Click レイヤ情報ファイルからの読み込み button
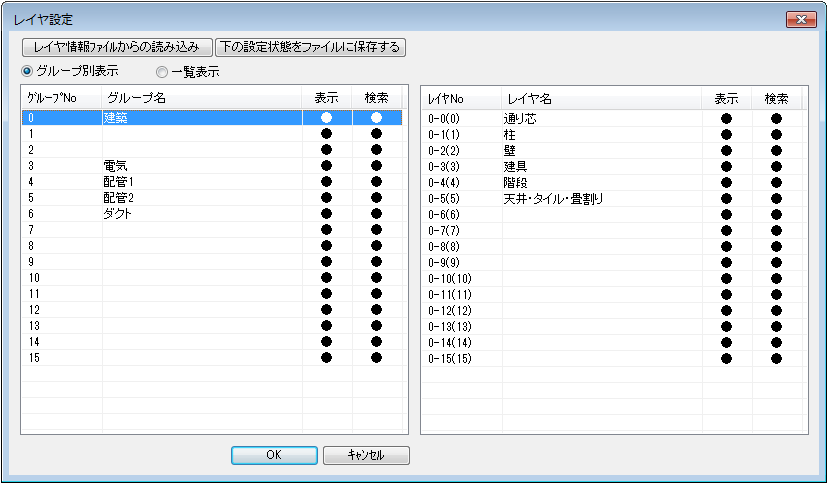The width and height of the screenshot is (828, 484). coord(116,47)
